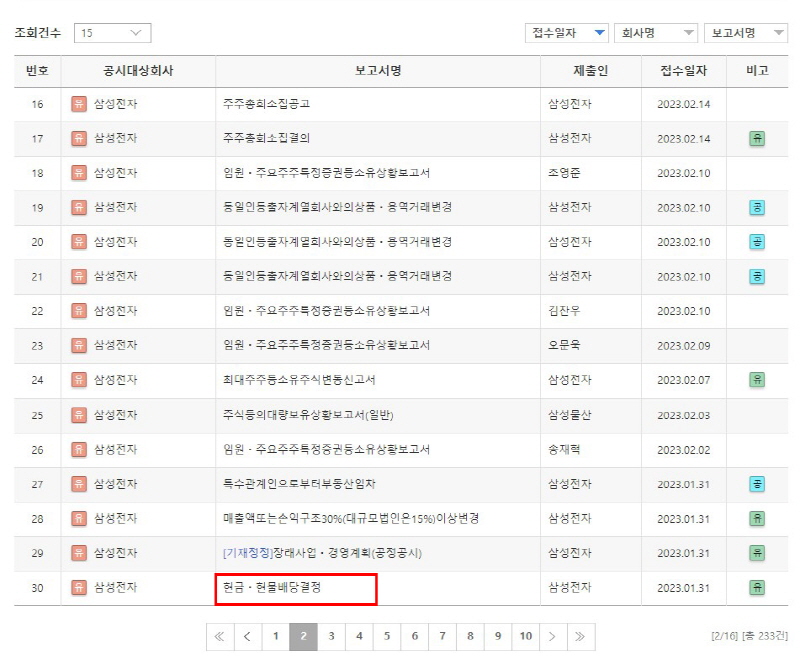The width and height of the screenshot is (800, 661).
Task: Click the 유 market icon in row 23
Action: coord(79,345)
